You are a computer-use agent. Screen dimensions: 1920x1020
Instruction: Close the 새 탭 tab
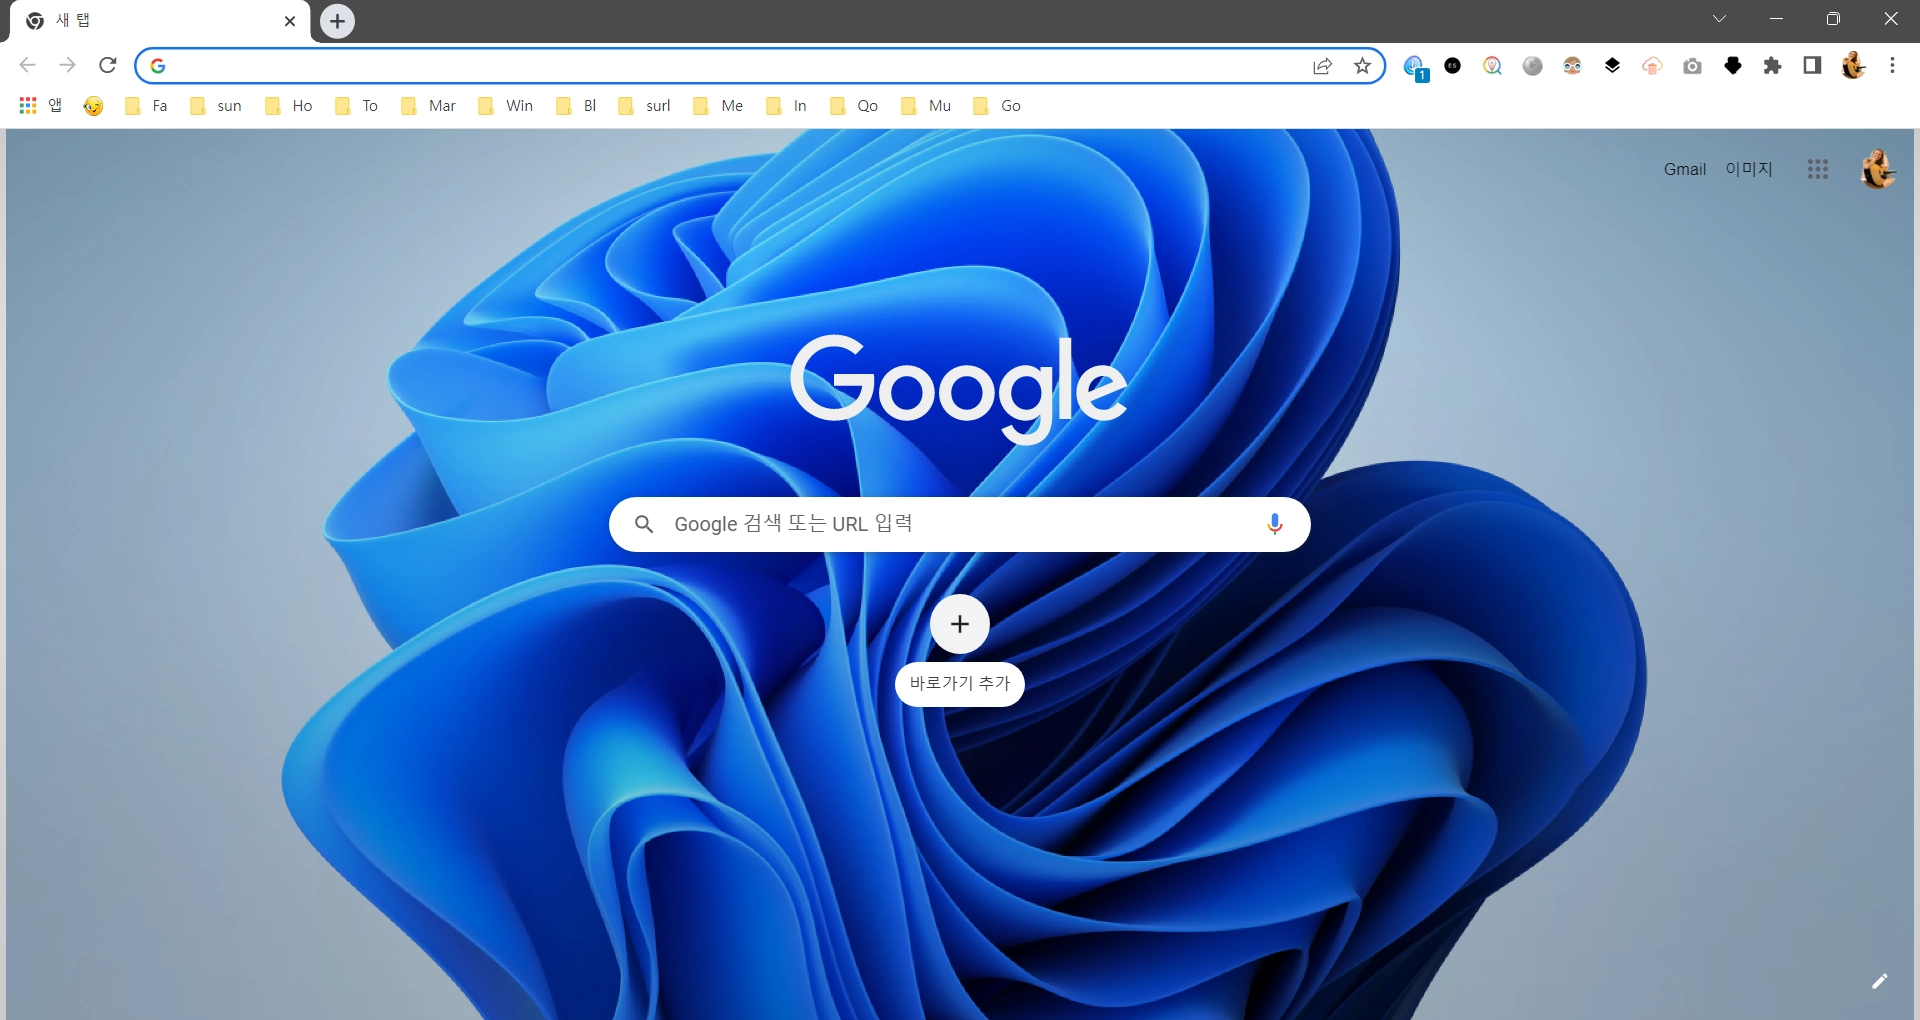coord(290,21)
